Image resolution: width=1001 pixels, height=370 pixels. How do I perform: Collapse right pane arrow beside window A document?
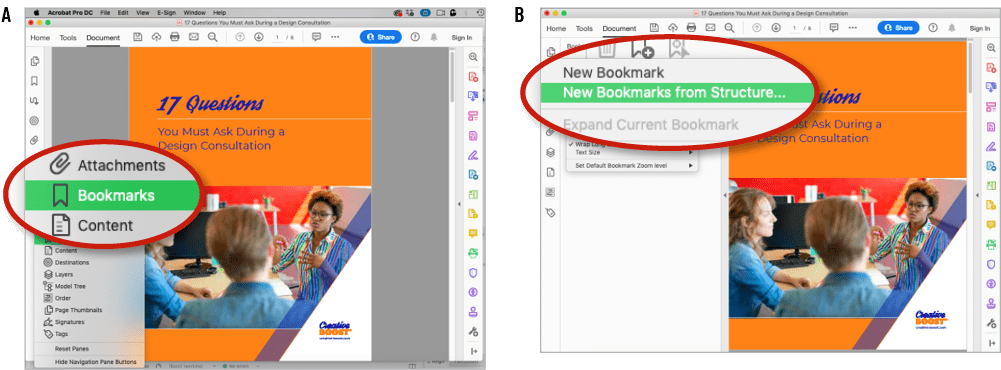[459, 203]
